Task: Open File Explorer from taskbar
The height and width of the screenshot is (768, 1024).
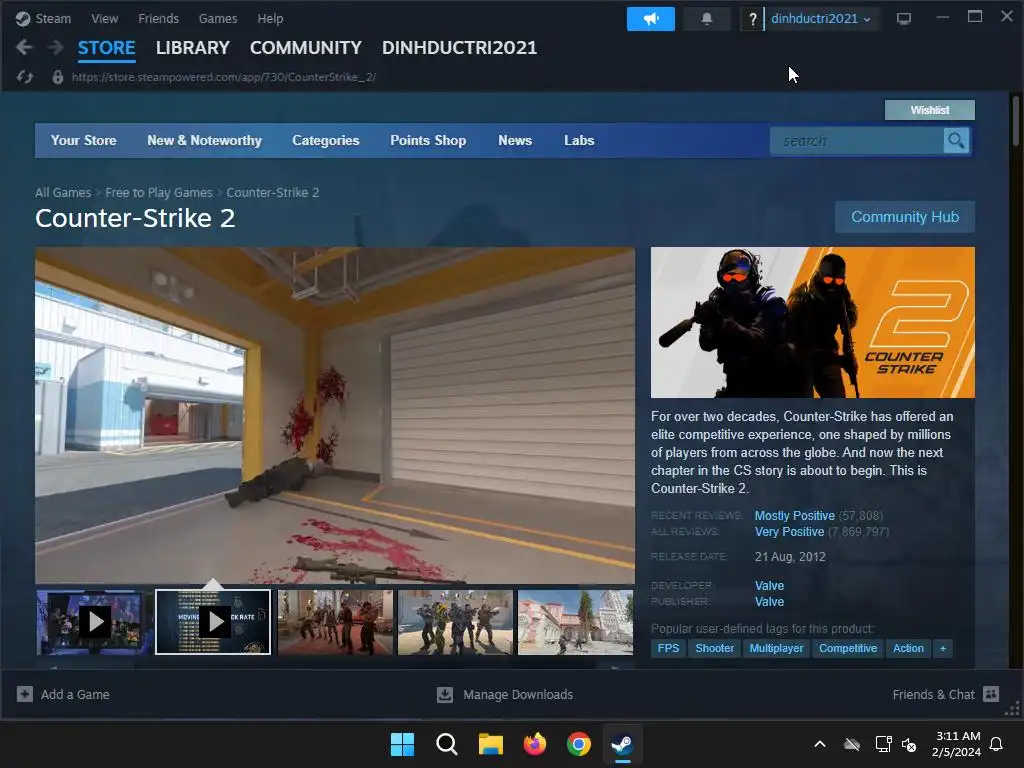Action: (490, 744)
